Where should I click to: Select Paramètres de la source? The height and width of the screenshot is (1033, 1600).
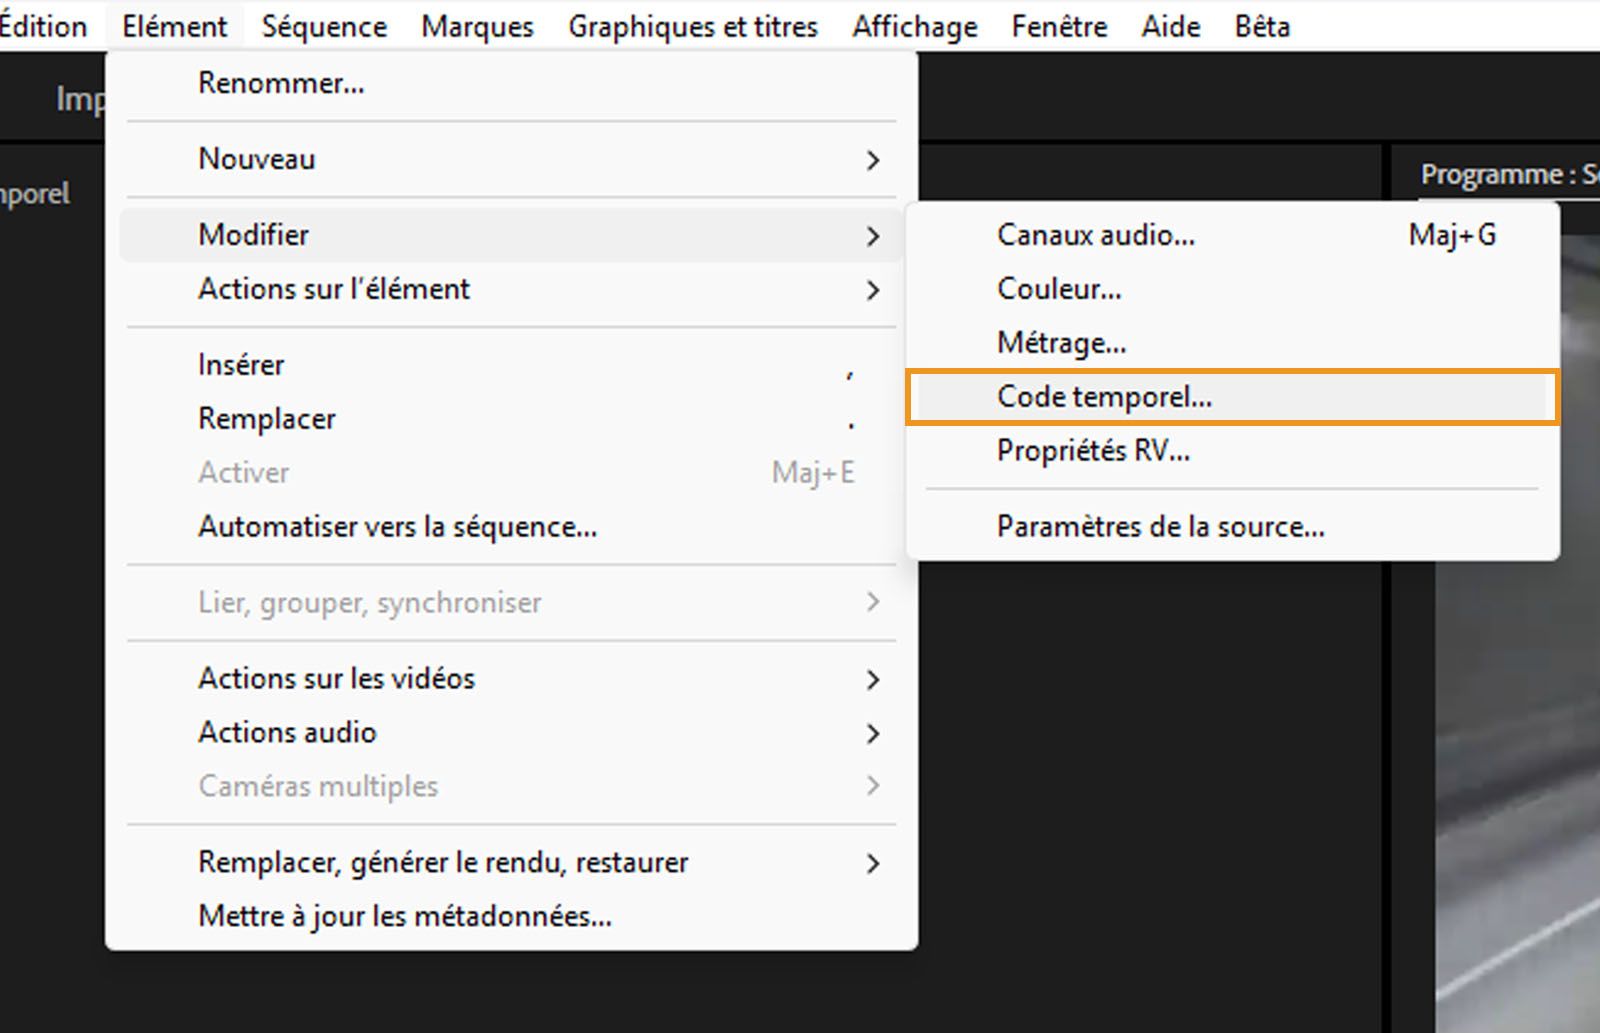click(1161, 526)
